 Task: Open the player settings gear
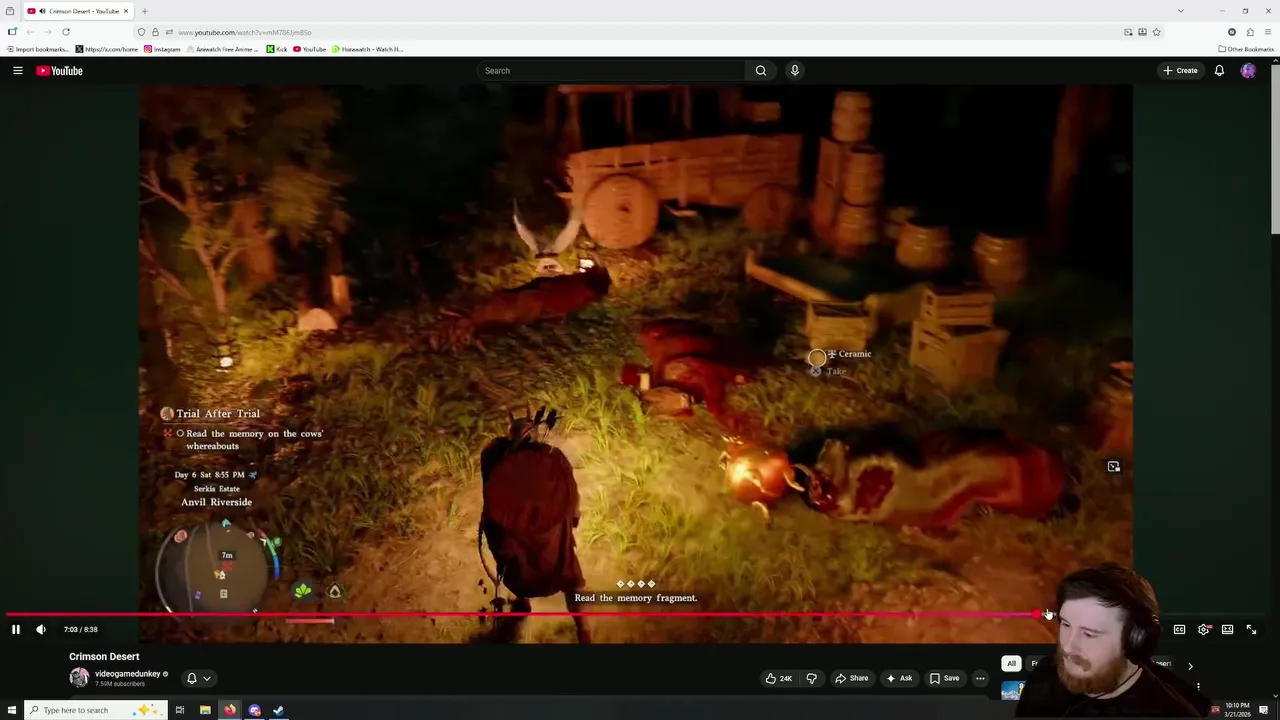1204,630
